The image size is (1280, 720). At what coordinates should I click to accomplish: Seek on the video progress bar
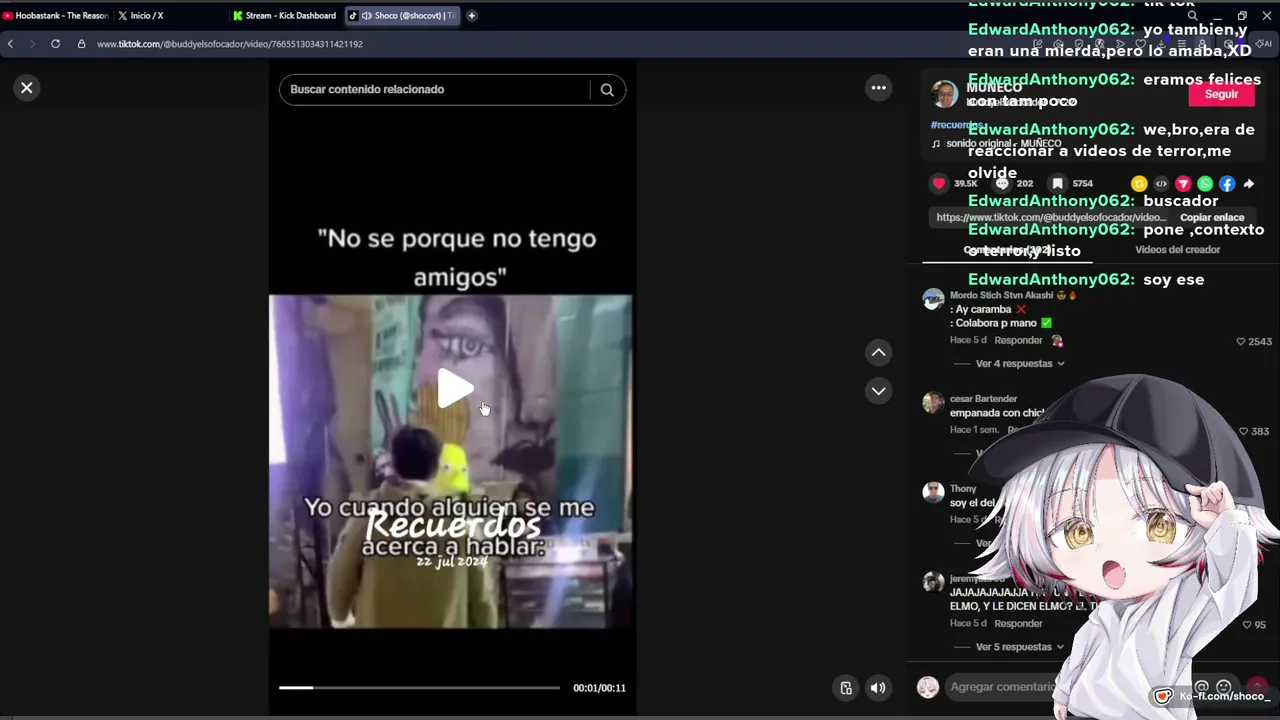coord(419,688)
